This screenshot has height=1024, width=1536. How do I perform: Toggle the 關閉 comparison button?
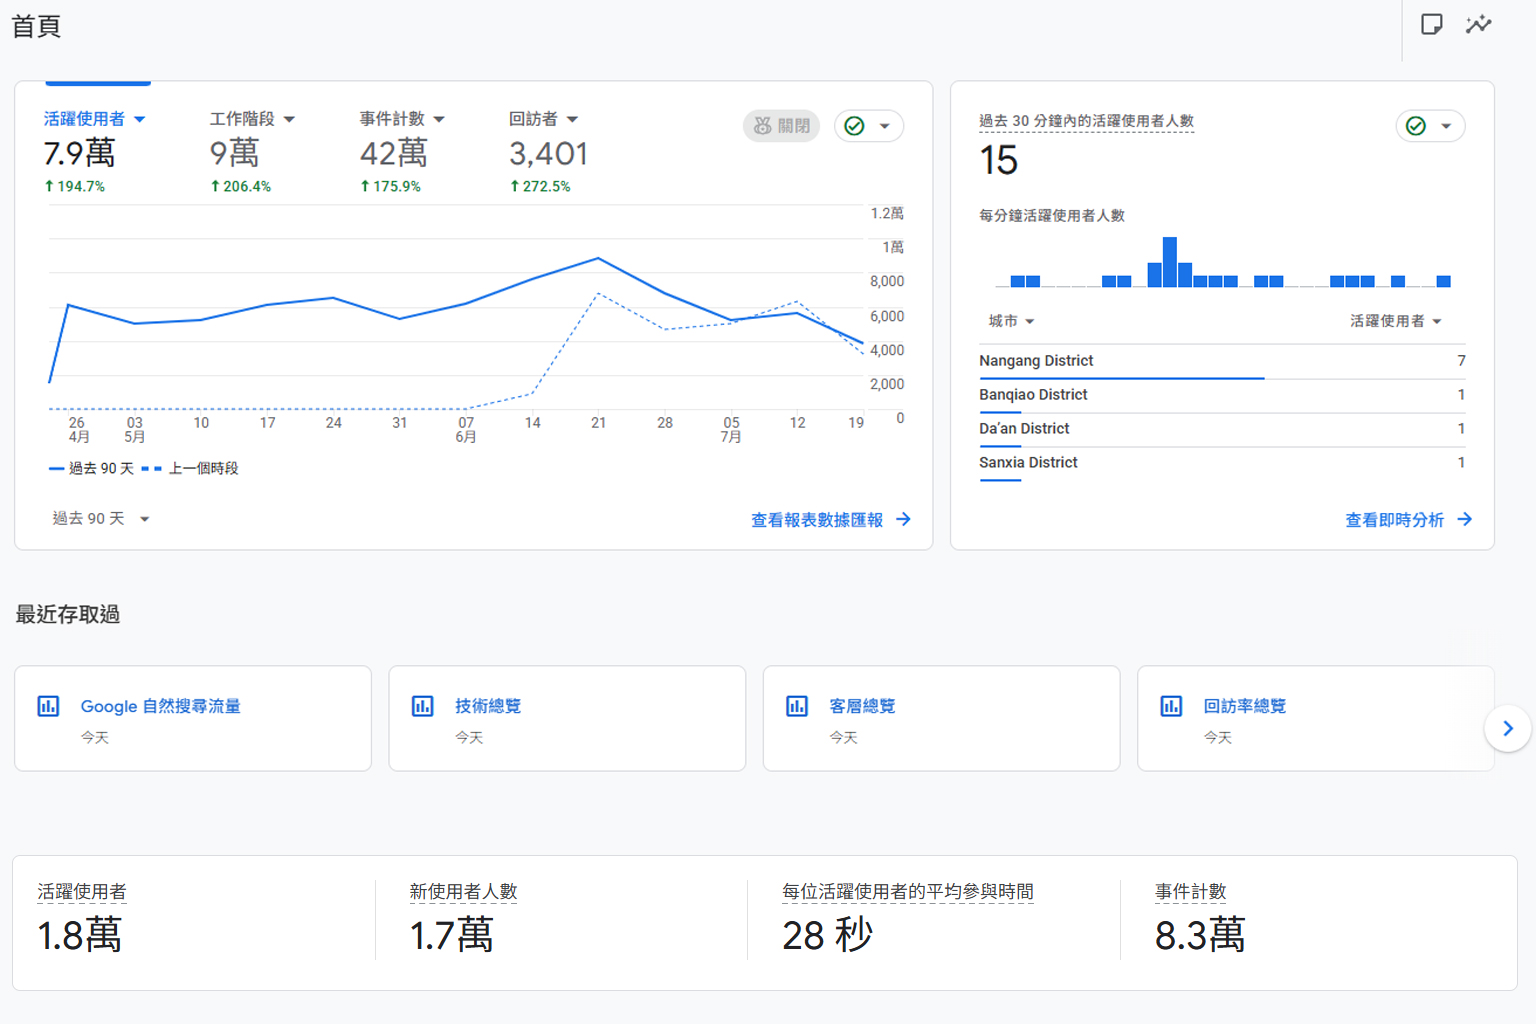pos(781,126)
